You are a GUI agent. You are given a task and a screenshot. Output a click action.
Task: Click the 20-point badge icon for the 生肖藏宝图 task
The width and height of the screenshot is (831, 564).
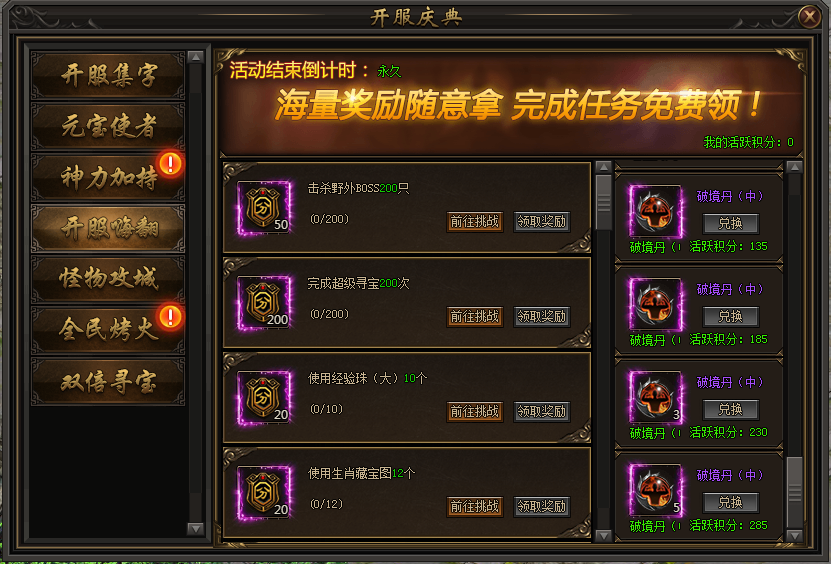[264, 493]
